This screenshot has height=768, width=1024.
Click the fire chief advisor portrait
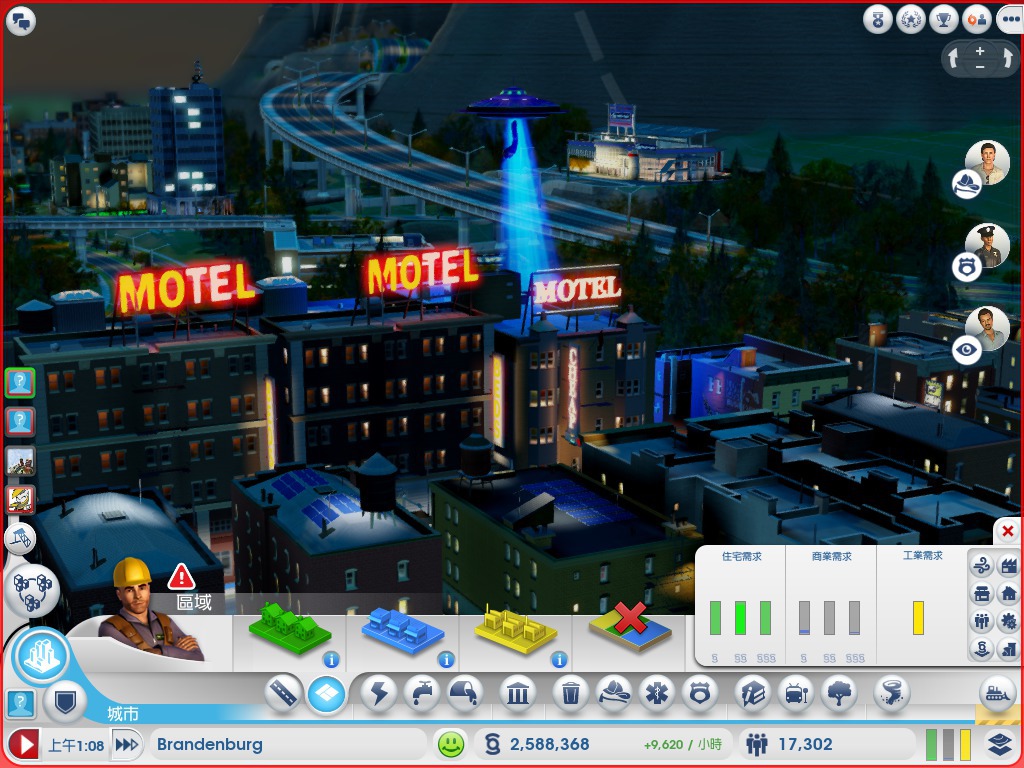(987, 163)
